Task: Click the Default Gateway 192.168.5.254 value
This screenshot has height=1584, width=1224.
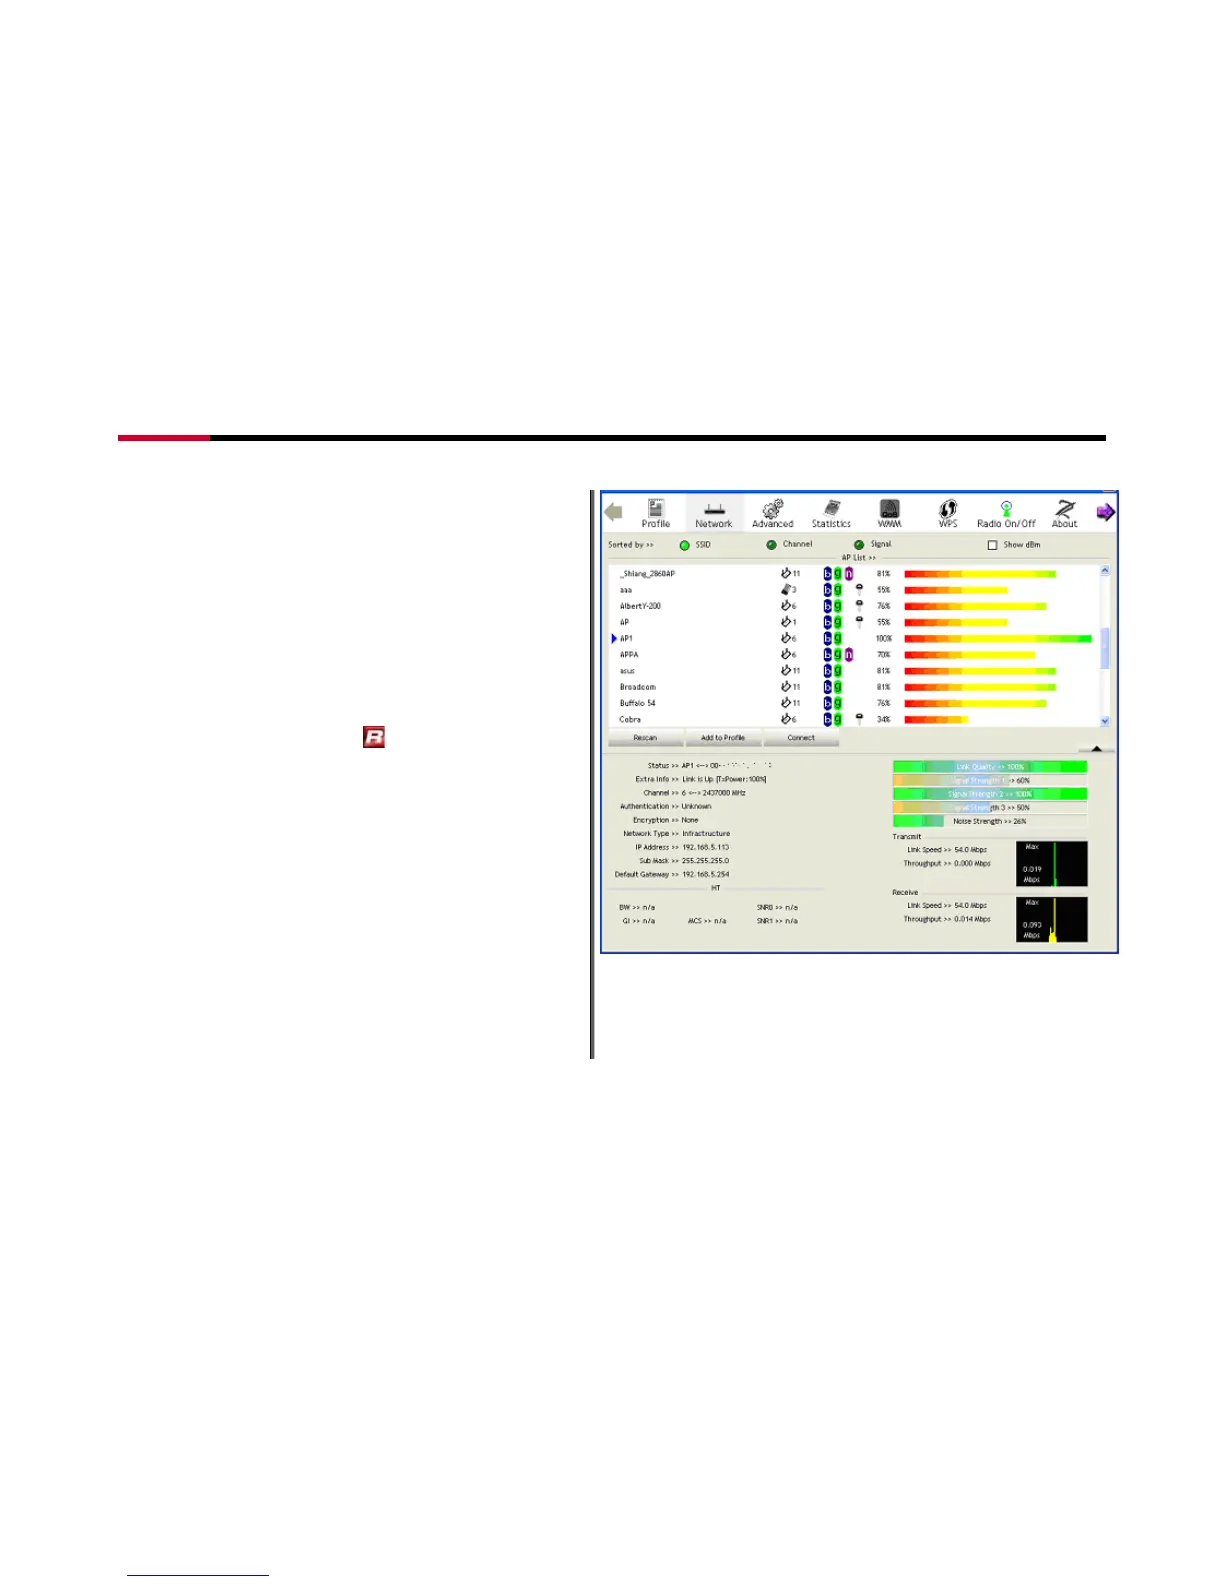Action: [706, 874]
